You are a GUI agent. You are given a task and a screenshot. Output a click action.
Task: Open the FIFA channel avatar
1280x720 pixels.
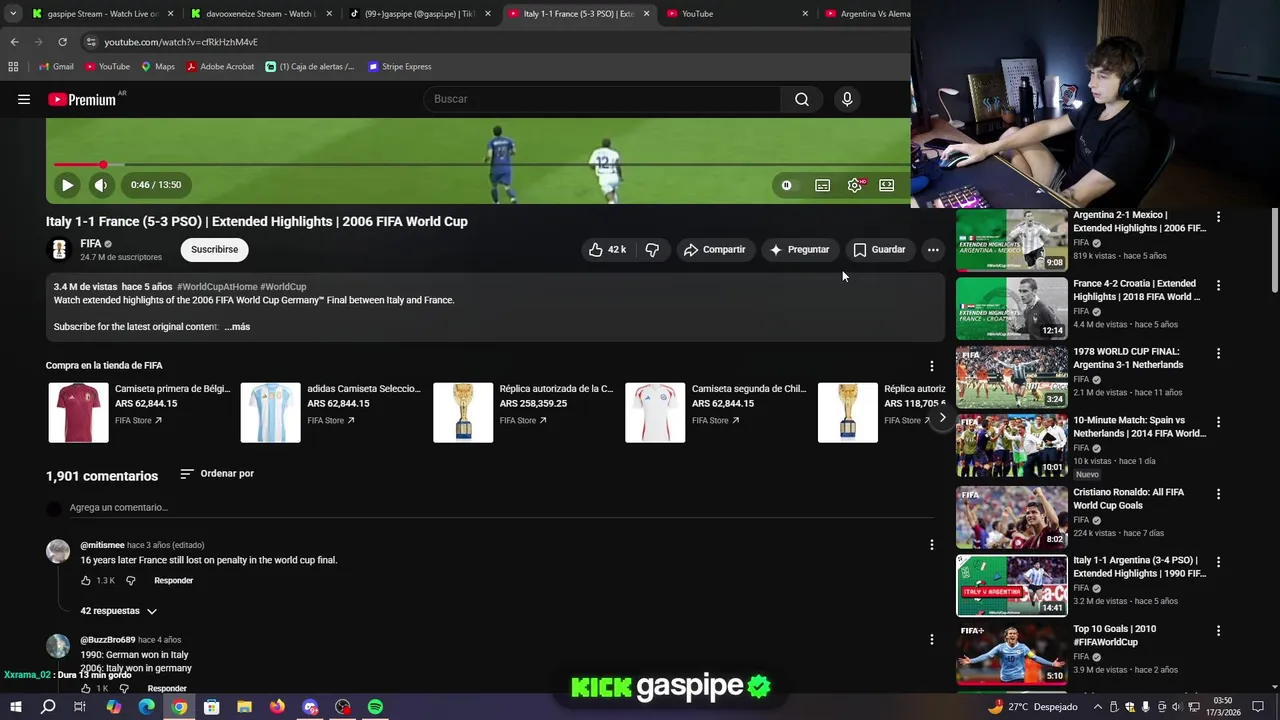click(x=59, y=250)
